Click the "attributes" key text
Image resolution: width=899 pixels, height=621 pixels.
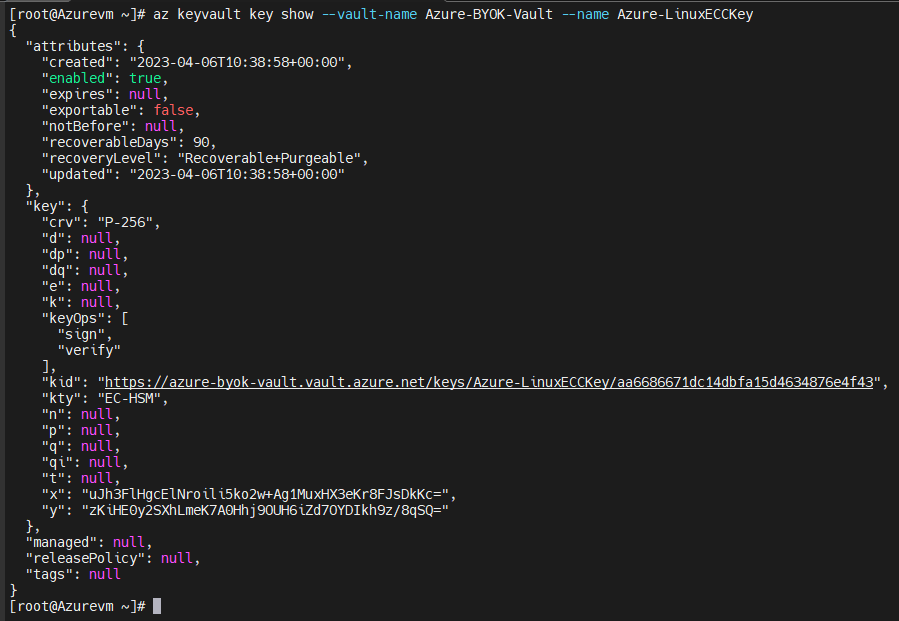click(73, 46)
